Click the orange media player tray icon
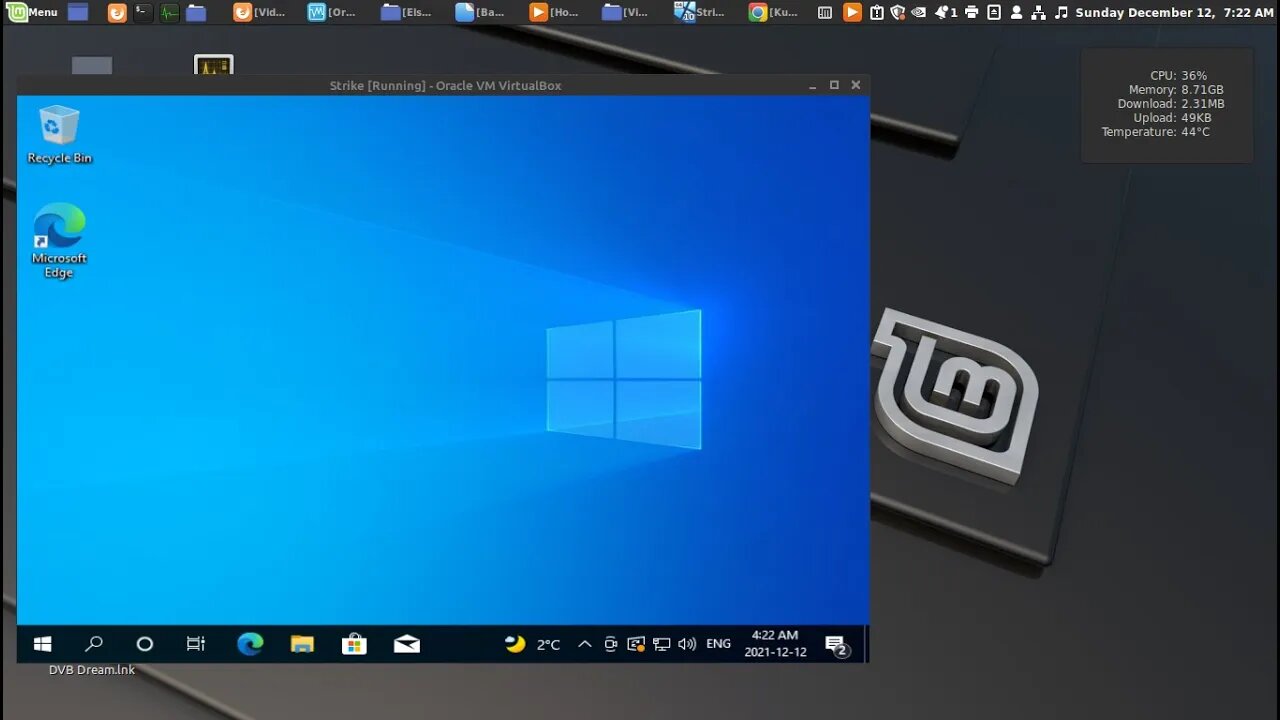The image size is (1280, 720). pyautogui.click(x=851, y=13)
